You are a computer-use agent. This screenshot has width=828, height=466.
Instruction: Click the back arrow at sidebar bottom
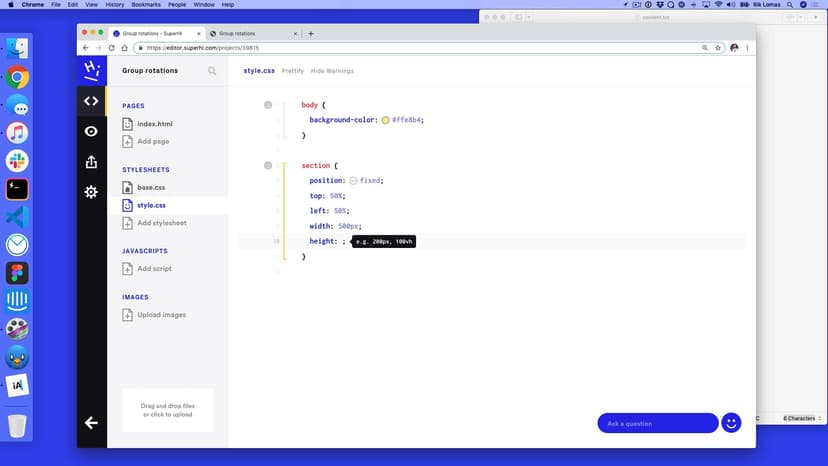tap(91, 423)
